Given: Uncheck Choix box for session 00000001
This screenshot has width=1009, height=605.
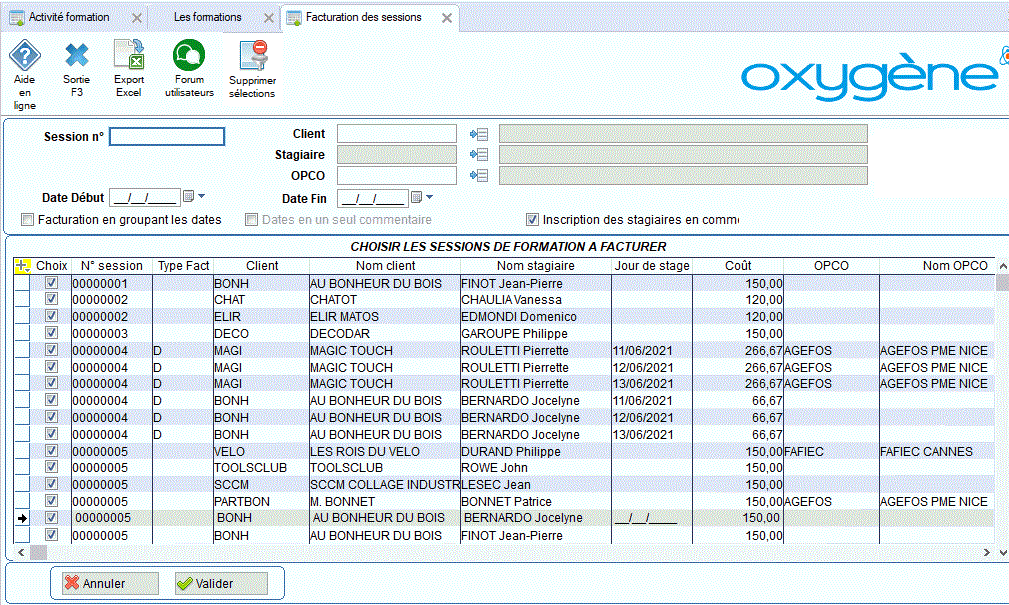Looking at the screenshot, I should 51,284.
